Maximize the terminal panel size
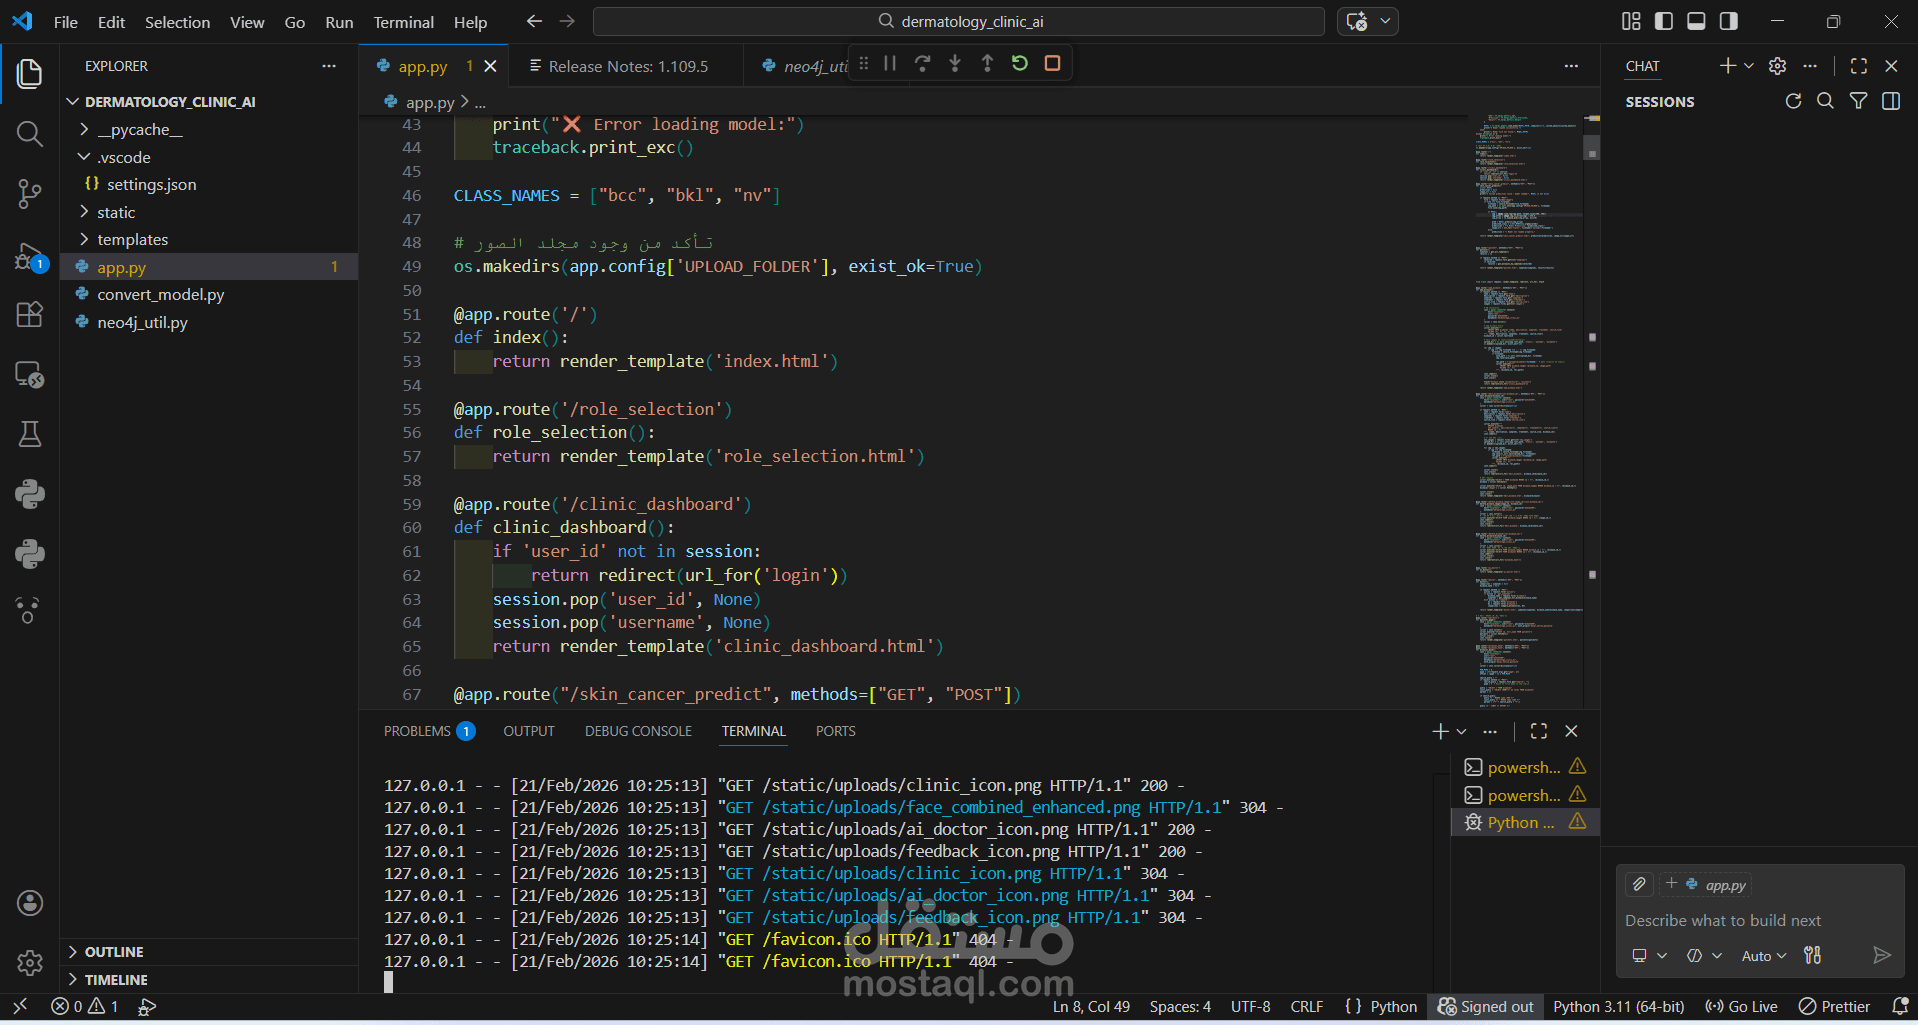 tap(1538, 731)
